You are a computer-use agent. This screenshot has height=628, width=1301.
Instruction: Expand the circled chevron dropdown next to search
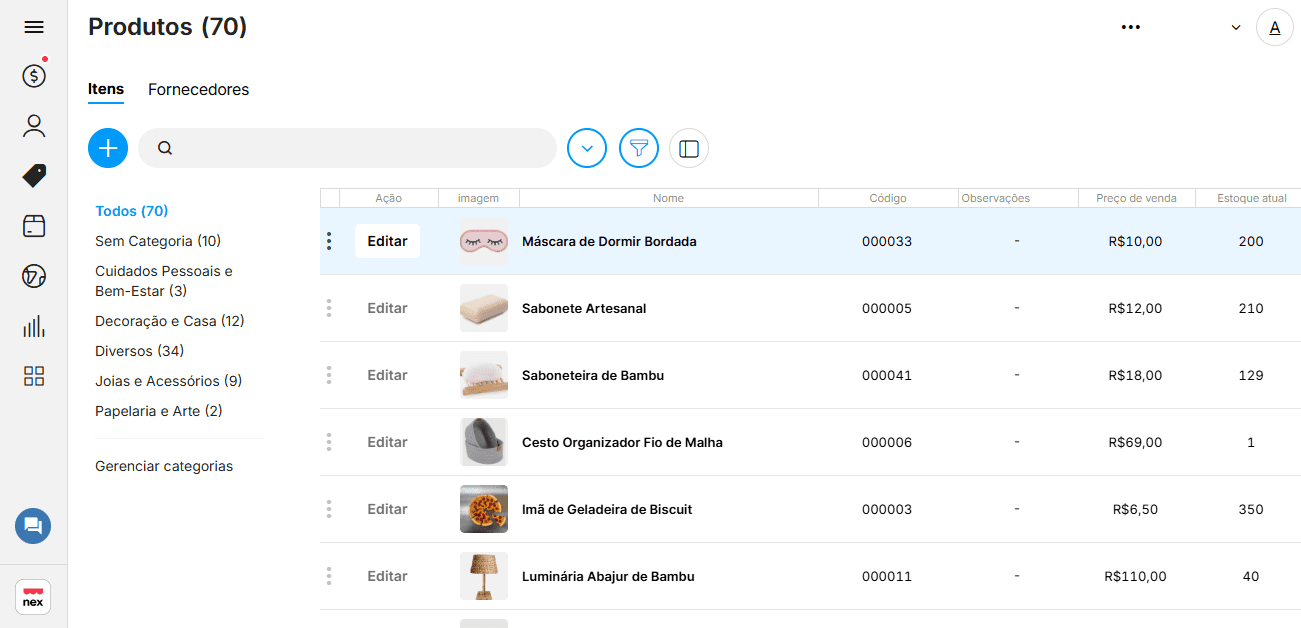pyautogui.click(x=587, y=148)
